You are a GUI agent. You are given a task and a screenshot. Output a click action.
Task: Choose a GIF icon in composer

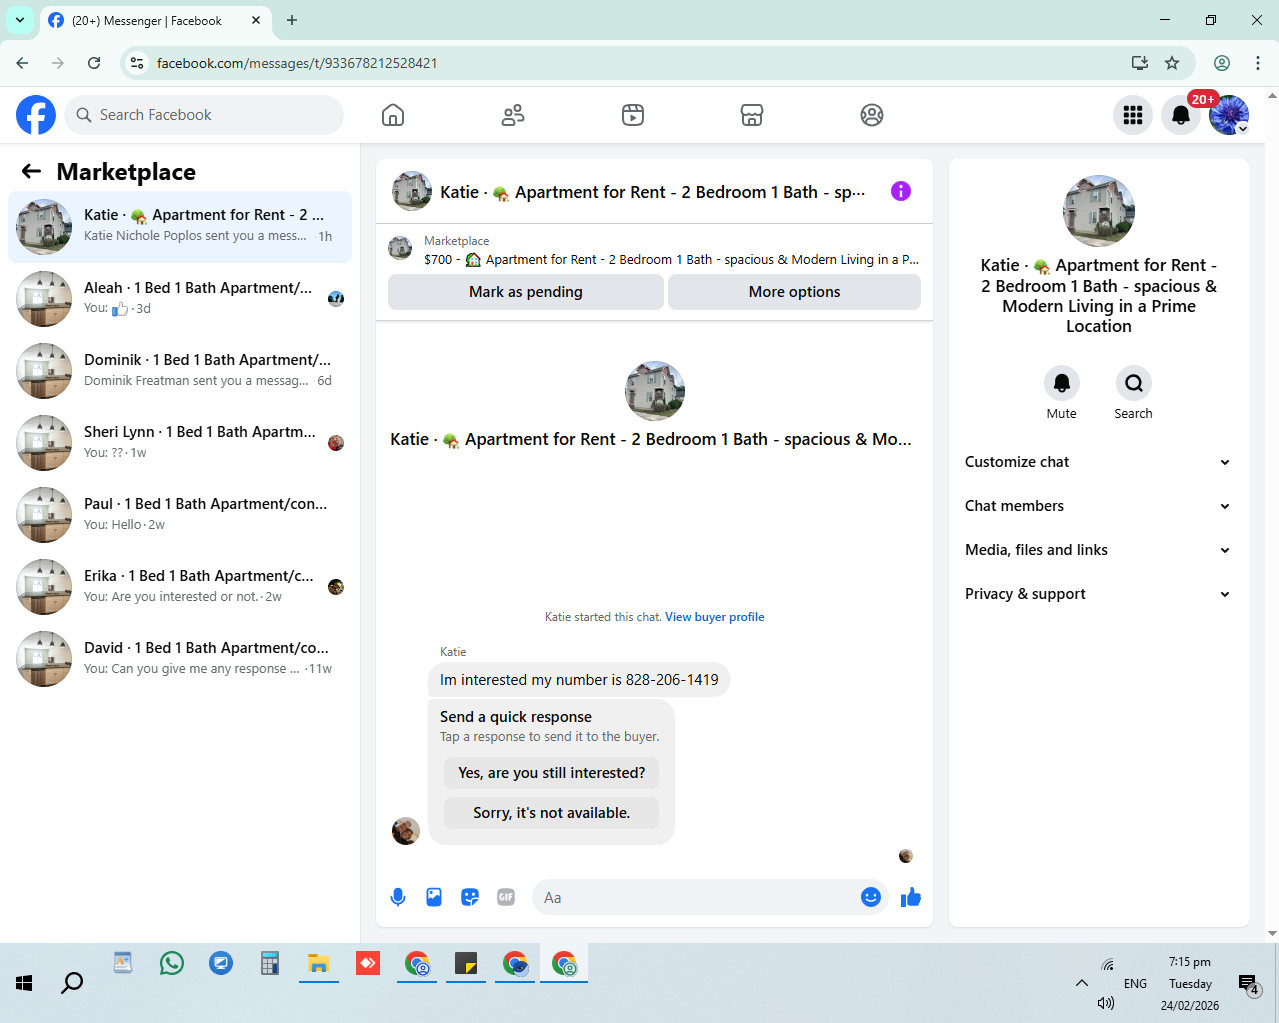click(506, 897)
